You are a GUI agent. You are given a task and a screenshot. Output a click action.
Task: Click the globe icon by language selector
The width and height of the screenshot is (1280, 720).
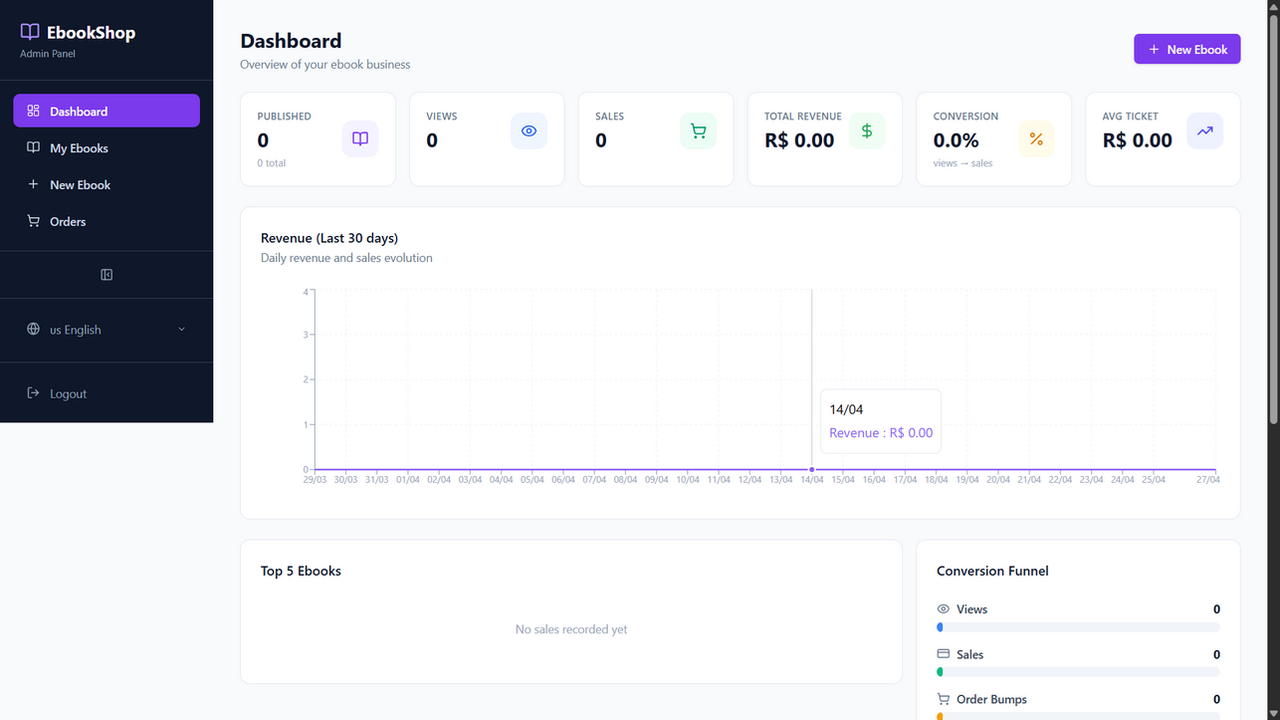[33, 330]
